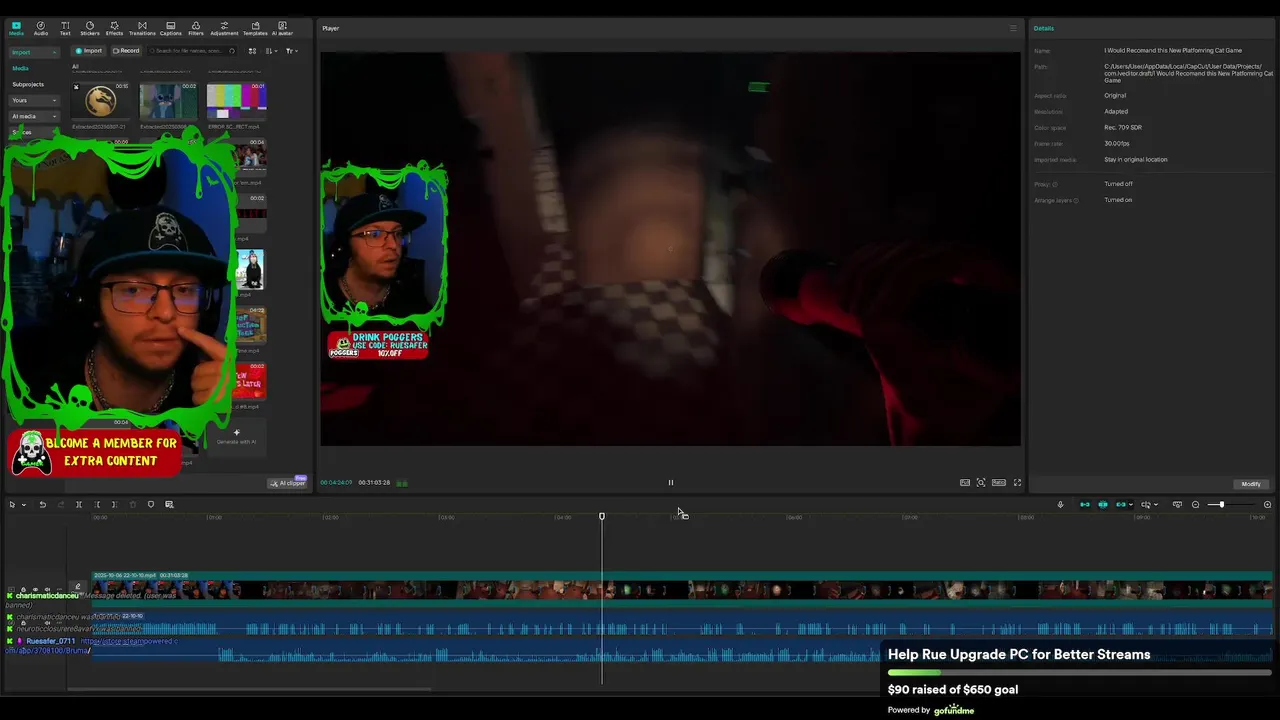This screenshot has height=720, width=1280.
Task: Open the Filters tab
Action: (196, 28)
